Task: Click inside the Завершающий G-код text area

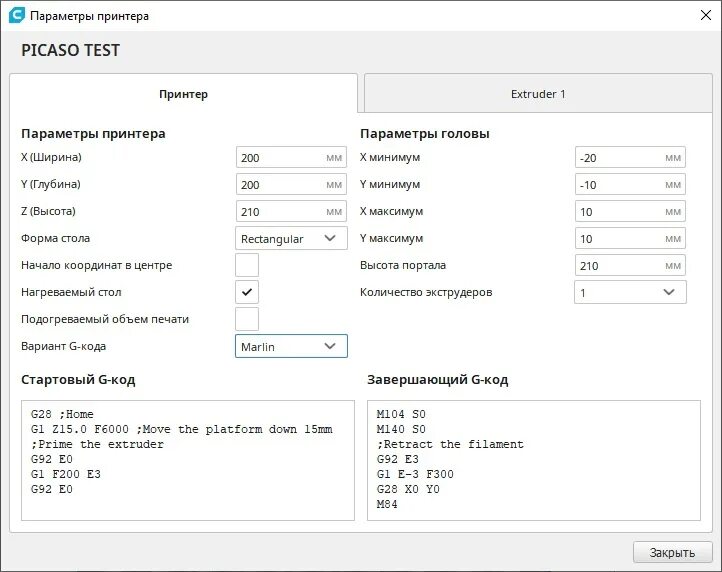Action: (534, 460)
